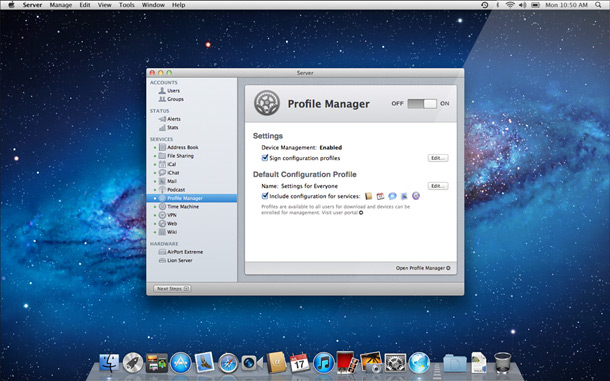Screen dimensions: 610x381
Task: Toggle Include configuration for services checkbox
Action: (265, 196)
